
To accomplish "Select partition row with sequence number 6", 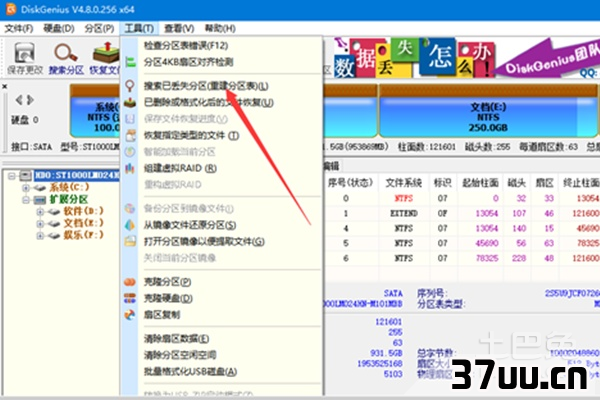I will tap(462, 258).
